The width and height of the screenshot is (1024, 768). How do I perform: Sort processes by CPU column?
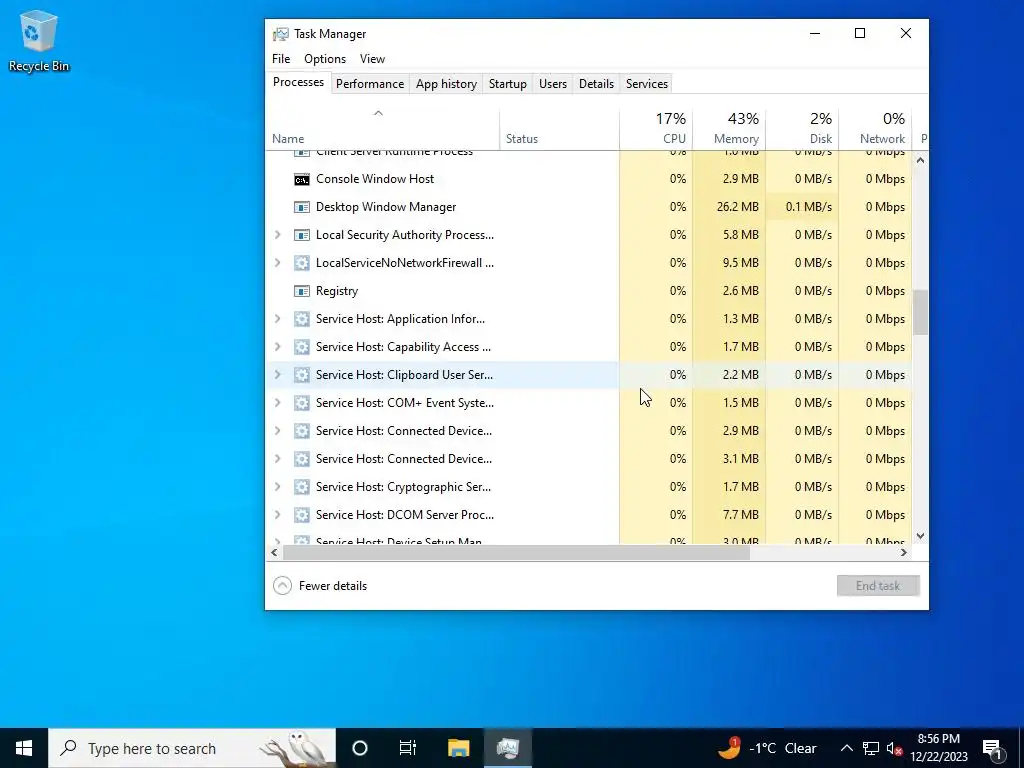pos(656,129)
